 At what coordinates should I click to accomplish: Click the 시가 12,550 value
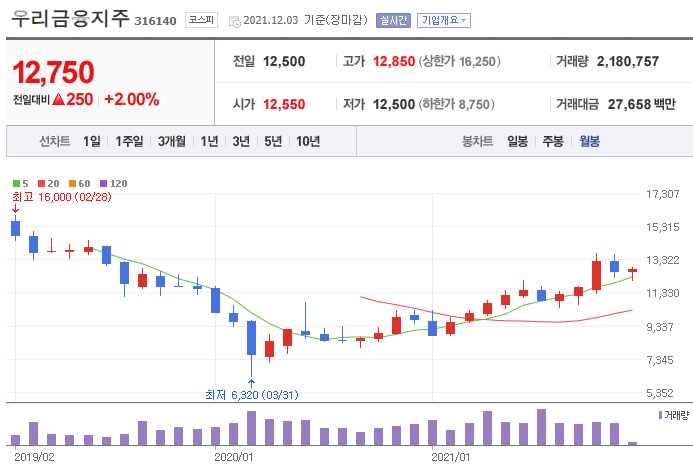coord(284,104)
